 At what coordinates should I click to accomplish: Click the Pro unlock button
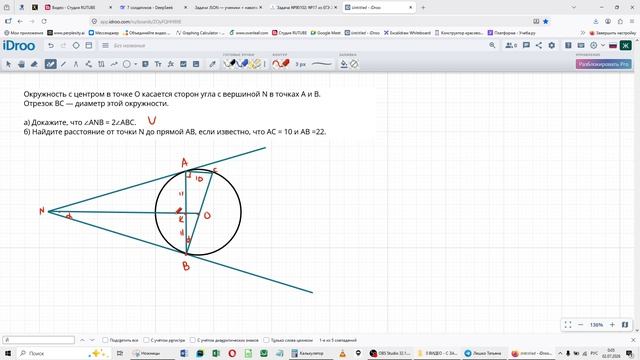[604, 64]
